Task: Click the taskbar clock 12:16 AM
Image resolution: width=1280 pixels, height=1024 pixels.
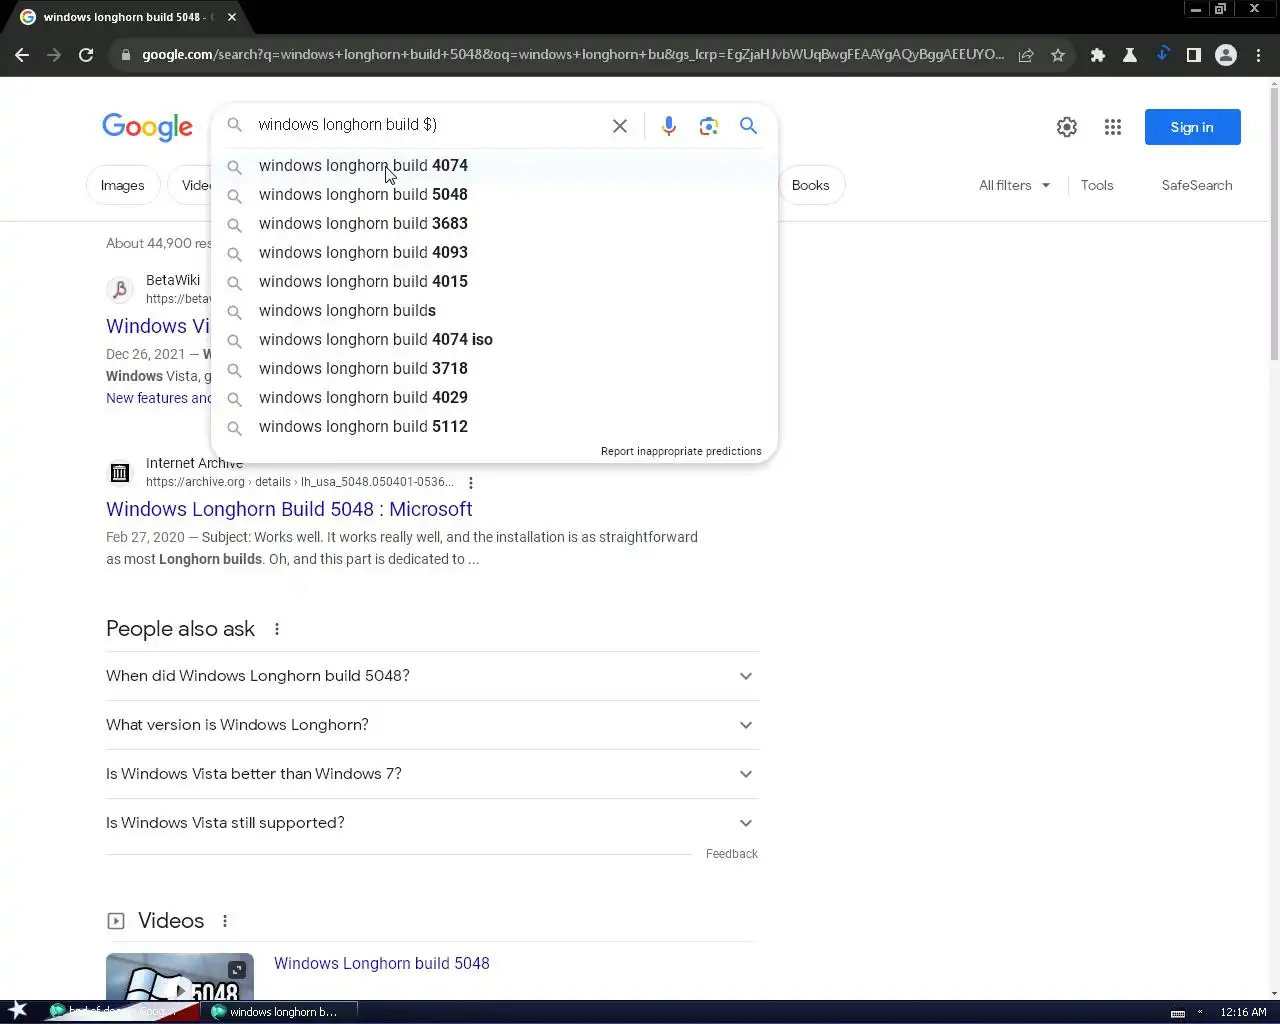Action: tap(1243, 1012)
